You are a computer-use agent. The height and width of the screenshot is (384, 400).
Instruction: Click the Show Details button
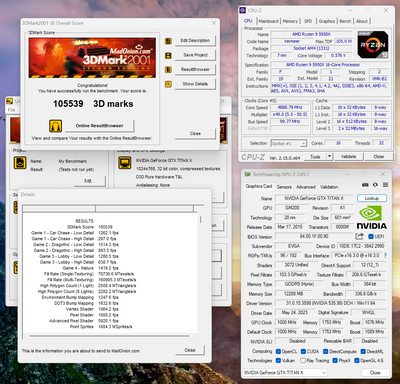click(195, 84)
